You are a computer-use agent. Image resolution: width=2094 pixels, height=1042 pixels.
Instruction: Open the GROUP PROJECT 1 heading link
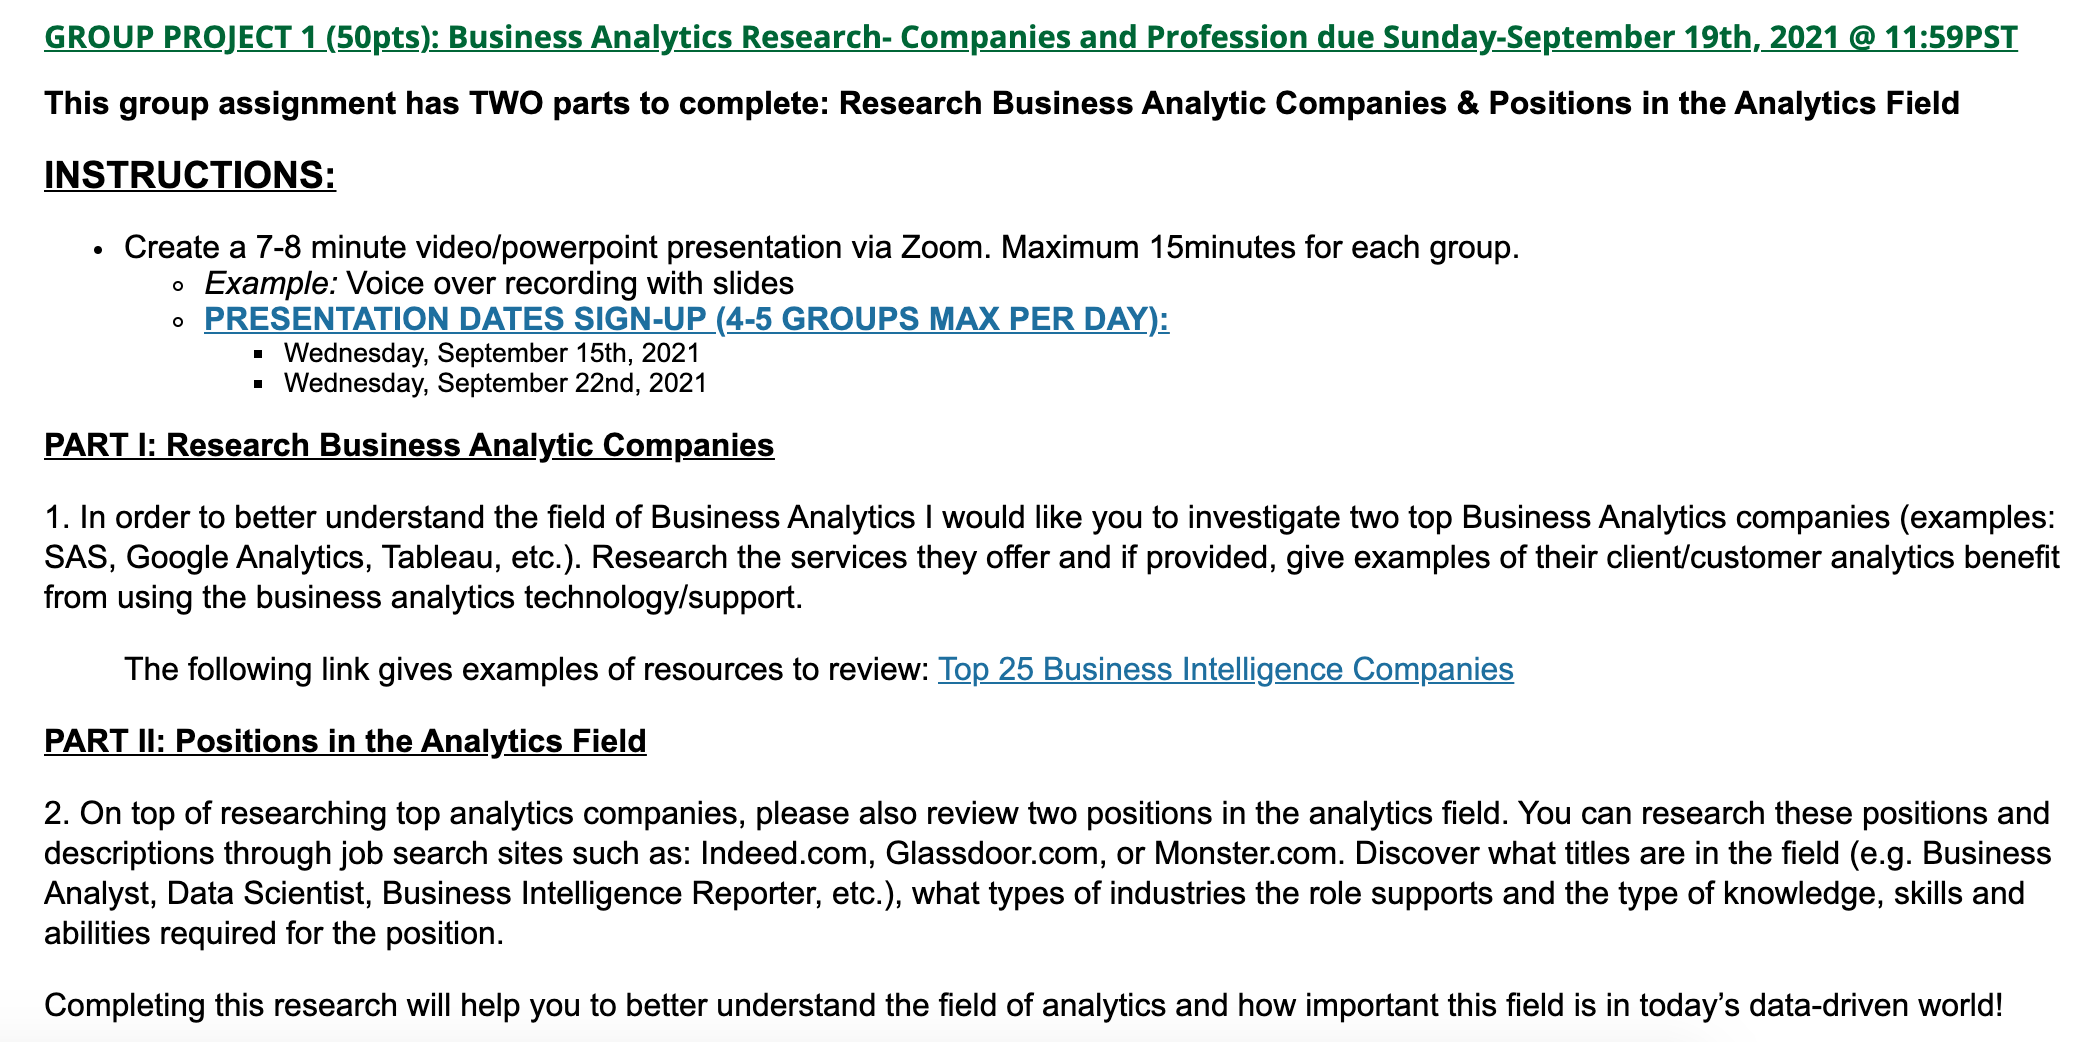point(1031,37)
